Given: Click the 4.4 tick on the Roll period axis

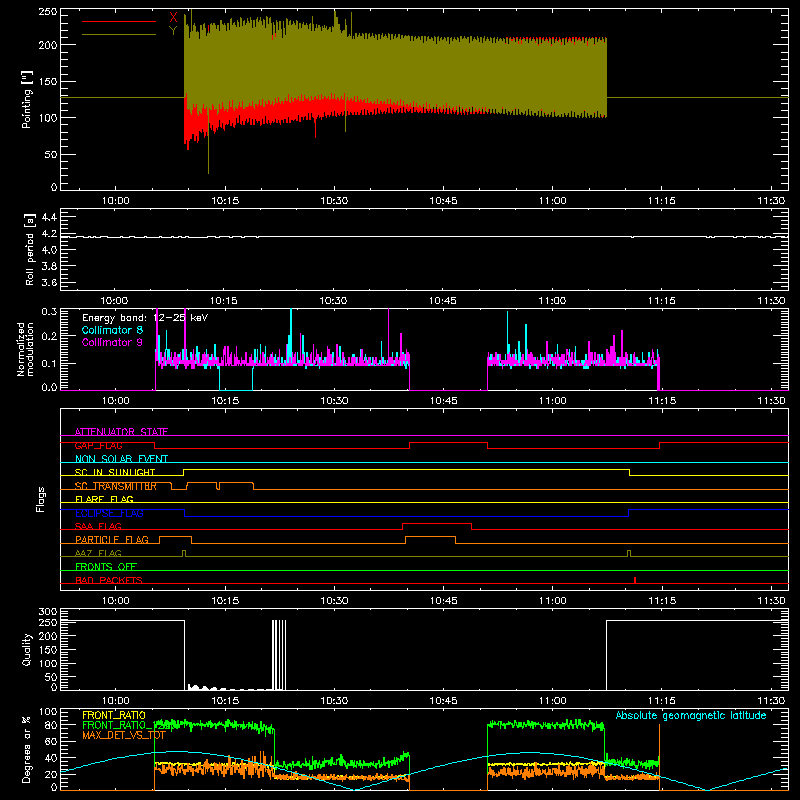Looking at the screenshot, I should click(49, 217).
